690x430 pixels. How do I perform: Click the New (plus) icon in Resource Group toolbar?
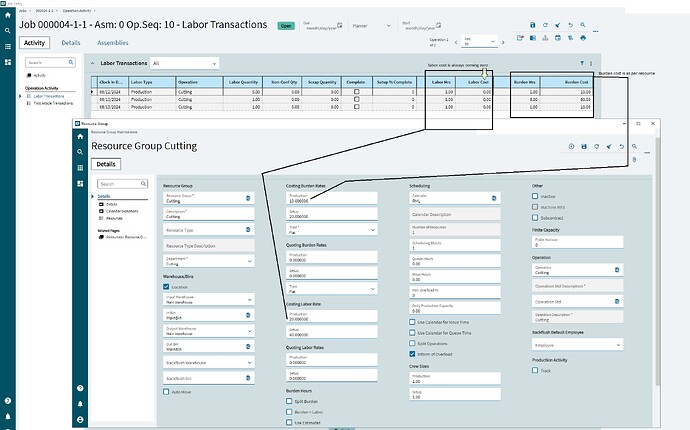pos(571,147)
